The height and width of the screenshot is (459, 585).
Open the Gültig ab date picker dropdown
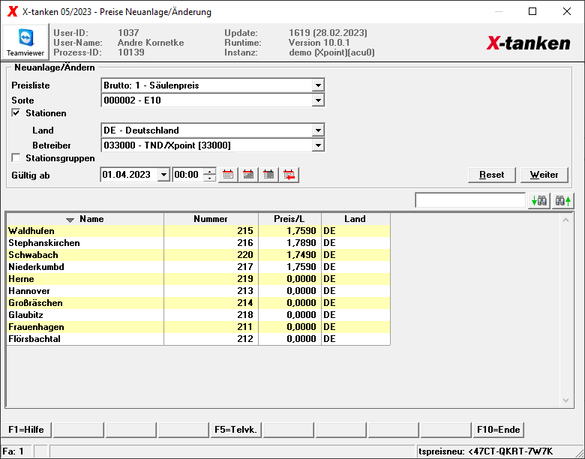(163, 175)
